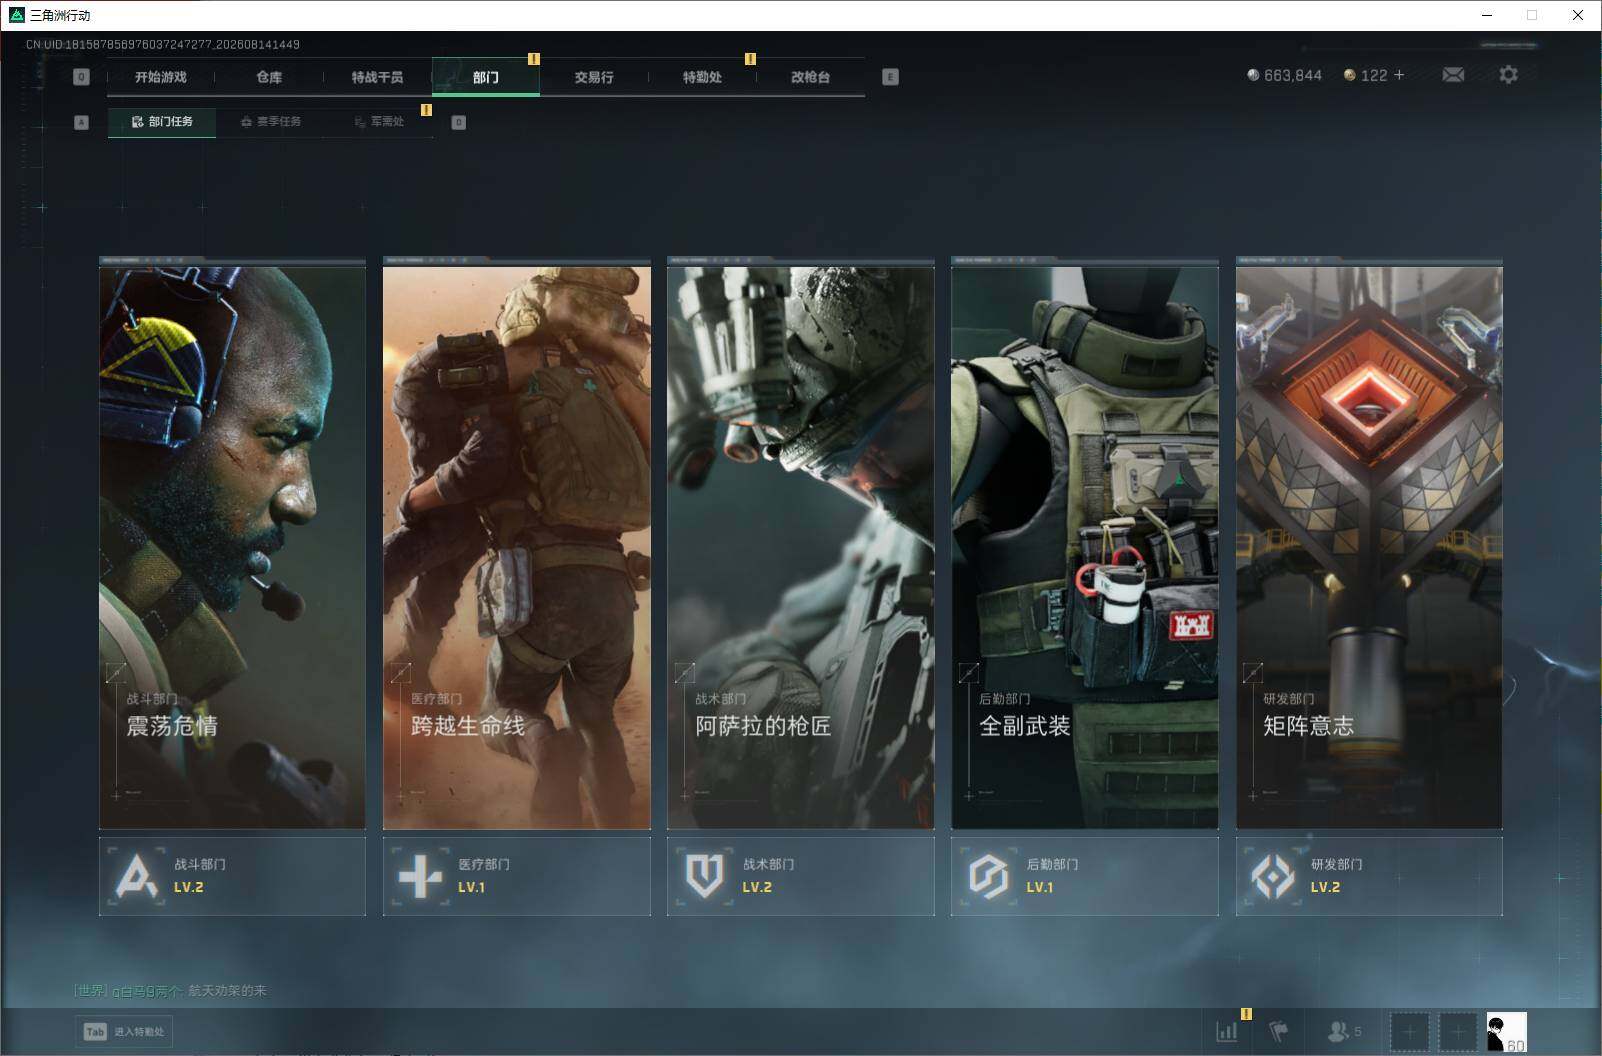Click the medical department cross emblem

(x=420, y=876)
